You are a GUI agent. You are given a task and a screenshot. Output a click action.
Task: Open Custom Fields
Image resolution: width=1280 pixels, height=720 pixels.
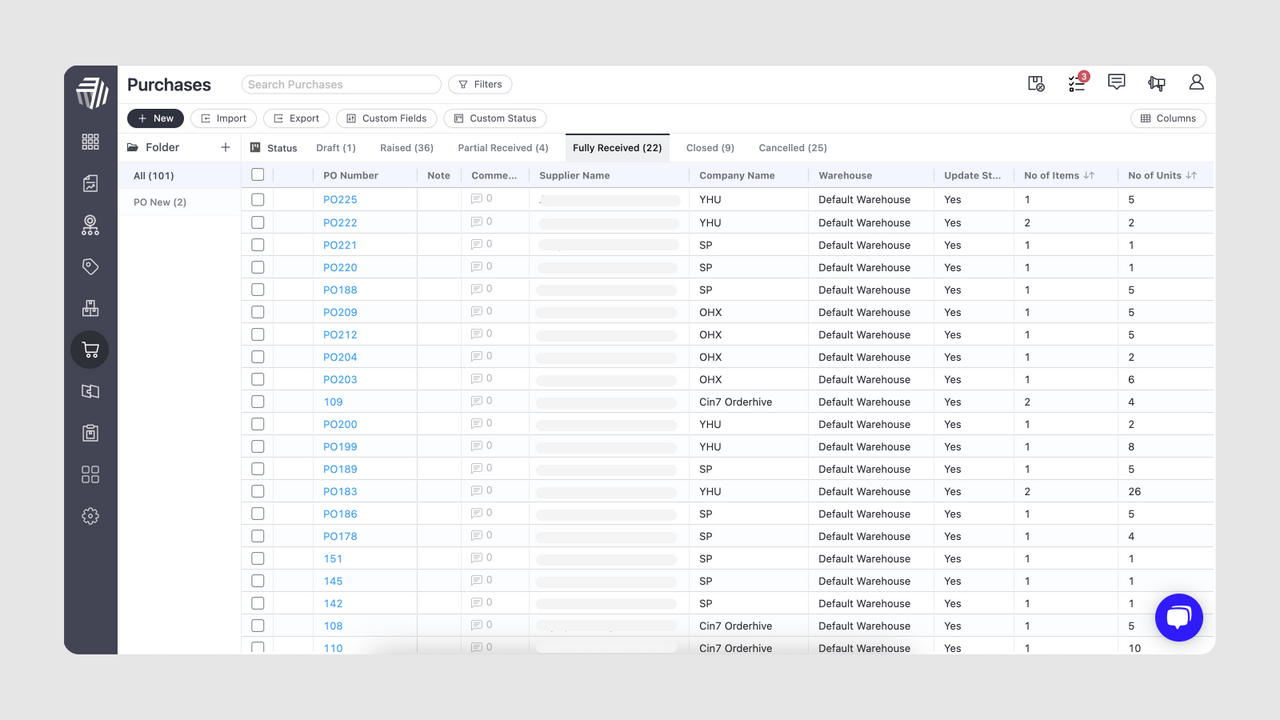(x=386, y=118)
